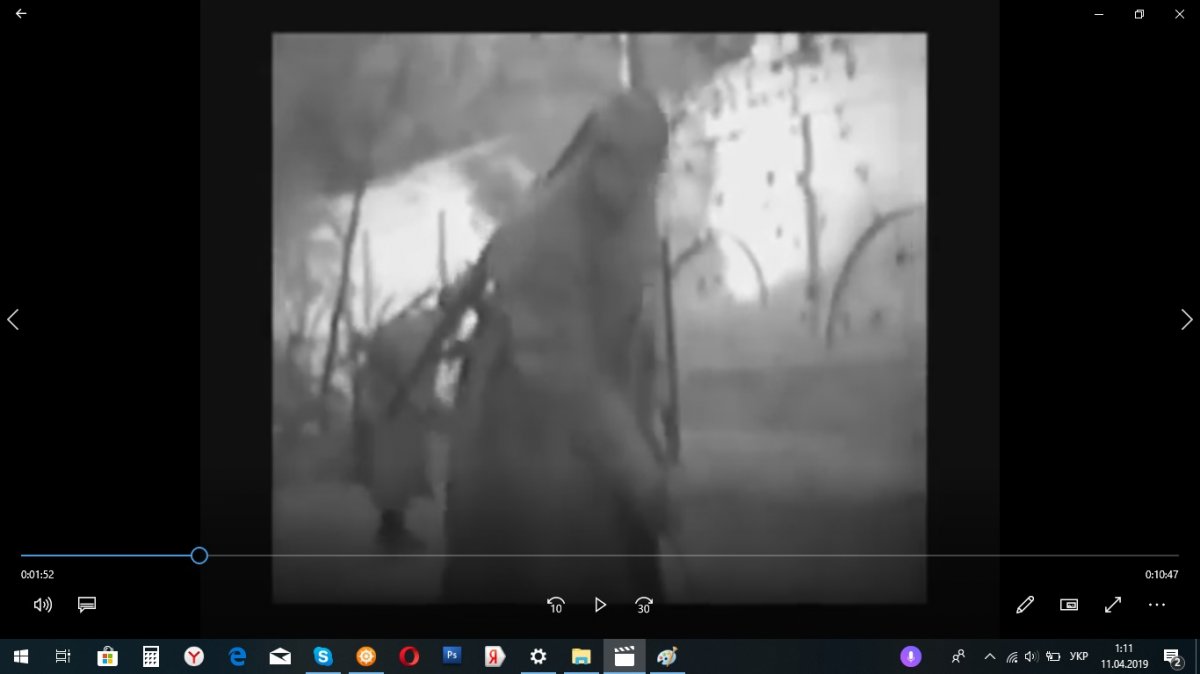The height and width of the screenshot is (674, 1200).
Task: Open the system volume tray icon
Action: tap(1032, 657)
